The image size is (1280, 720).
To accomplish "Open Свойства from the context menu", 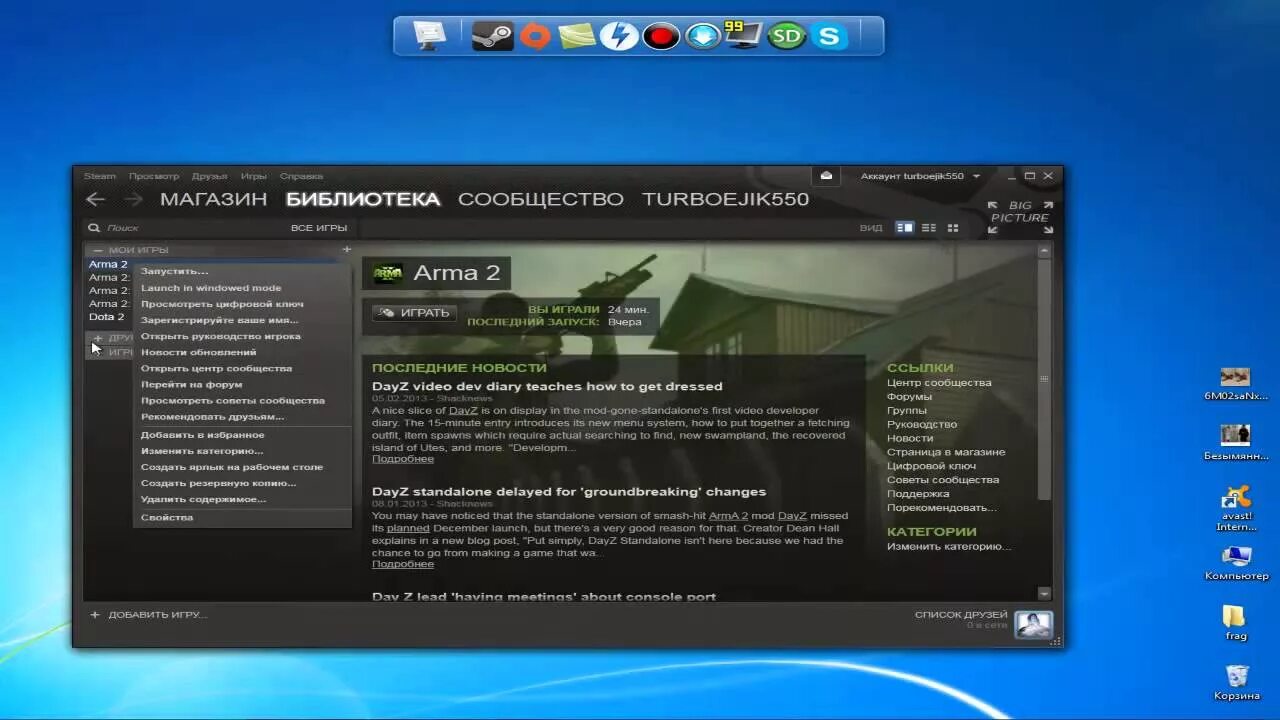I will [x=243, y=517].
